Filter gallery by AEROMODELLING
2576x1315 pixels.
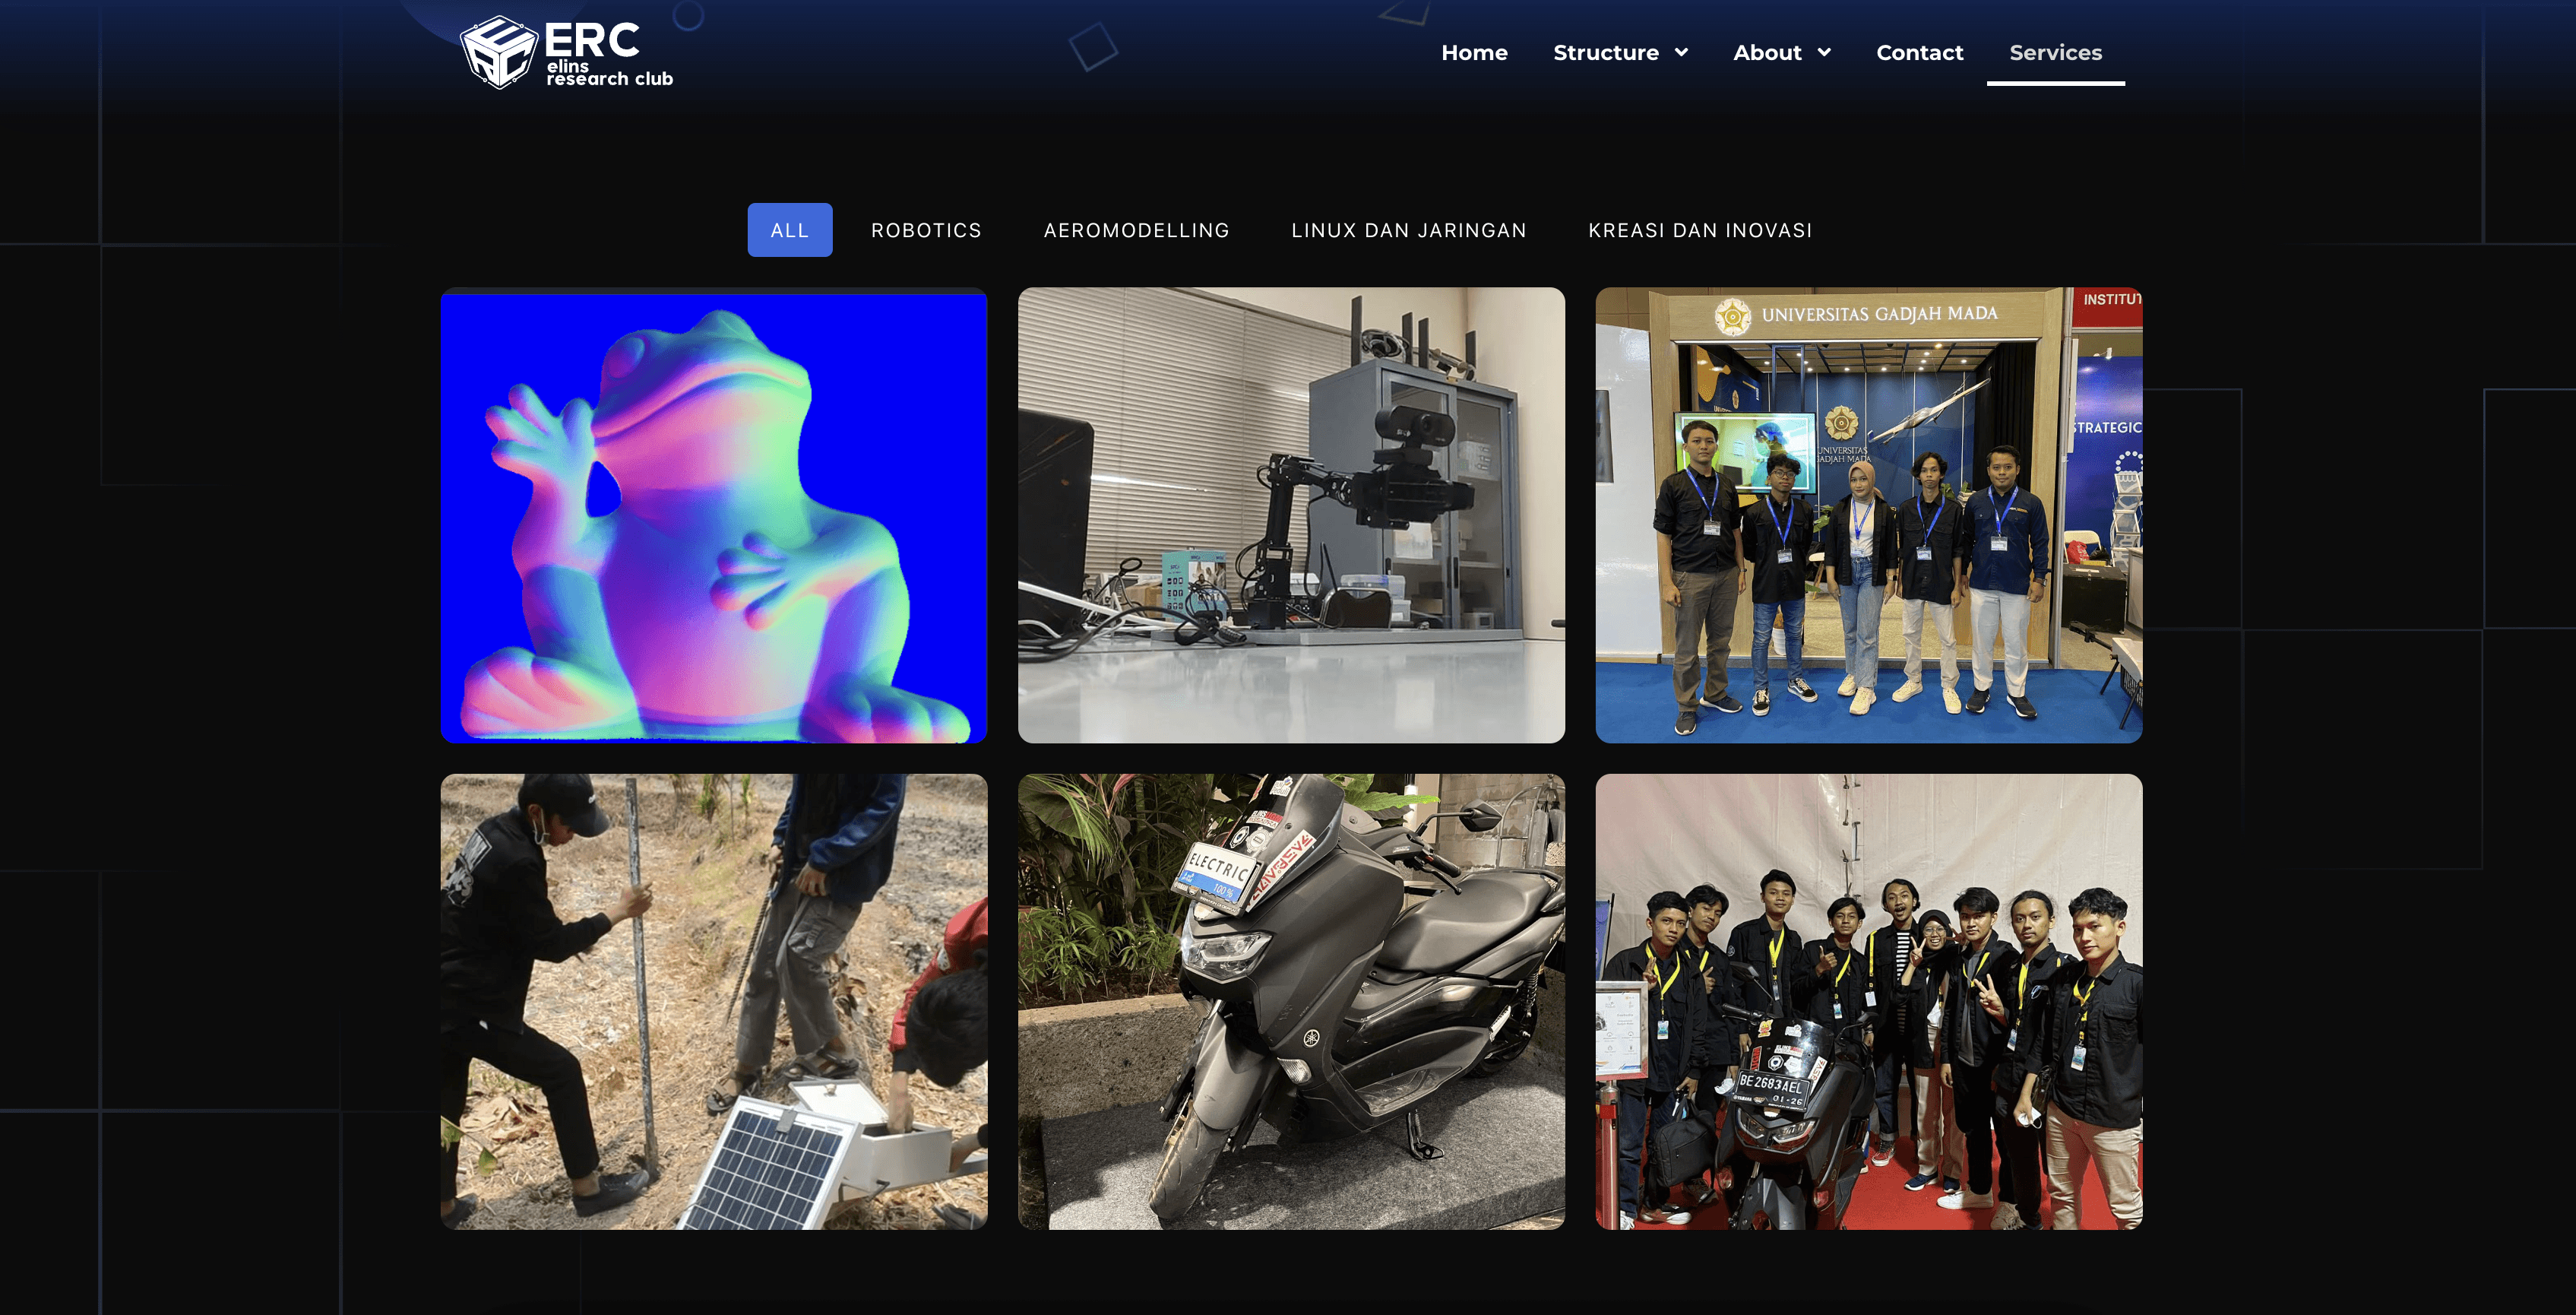1136,230
